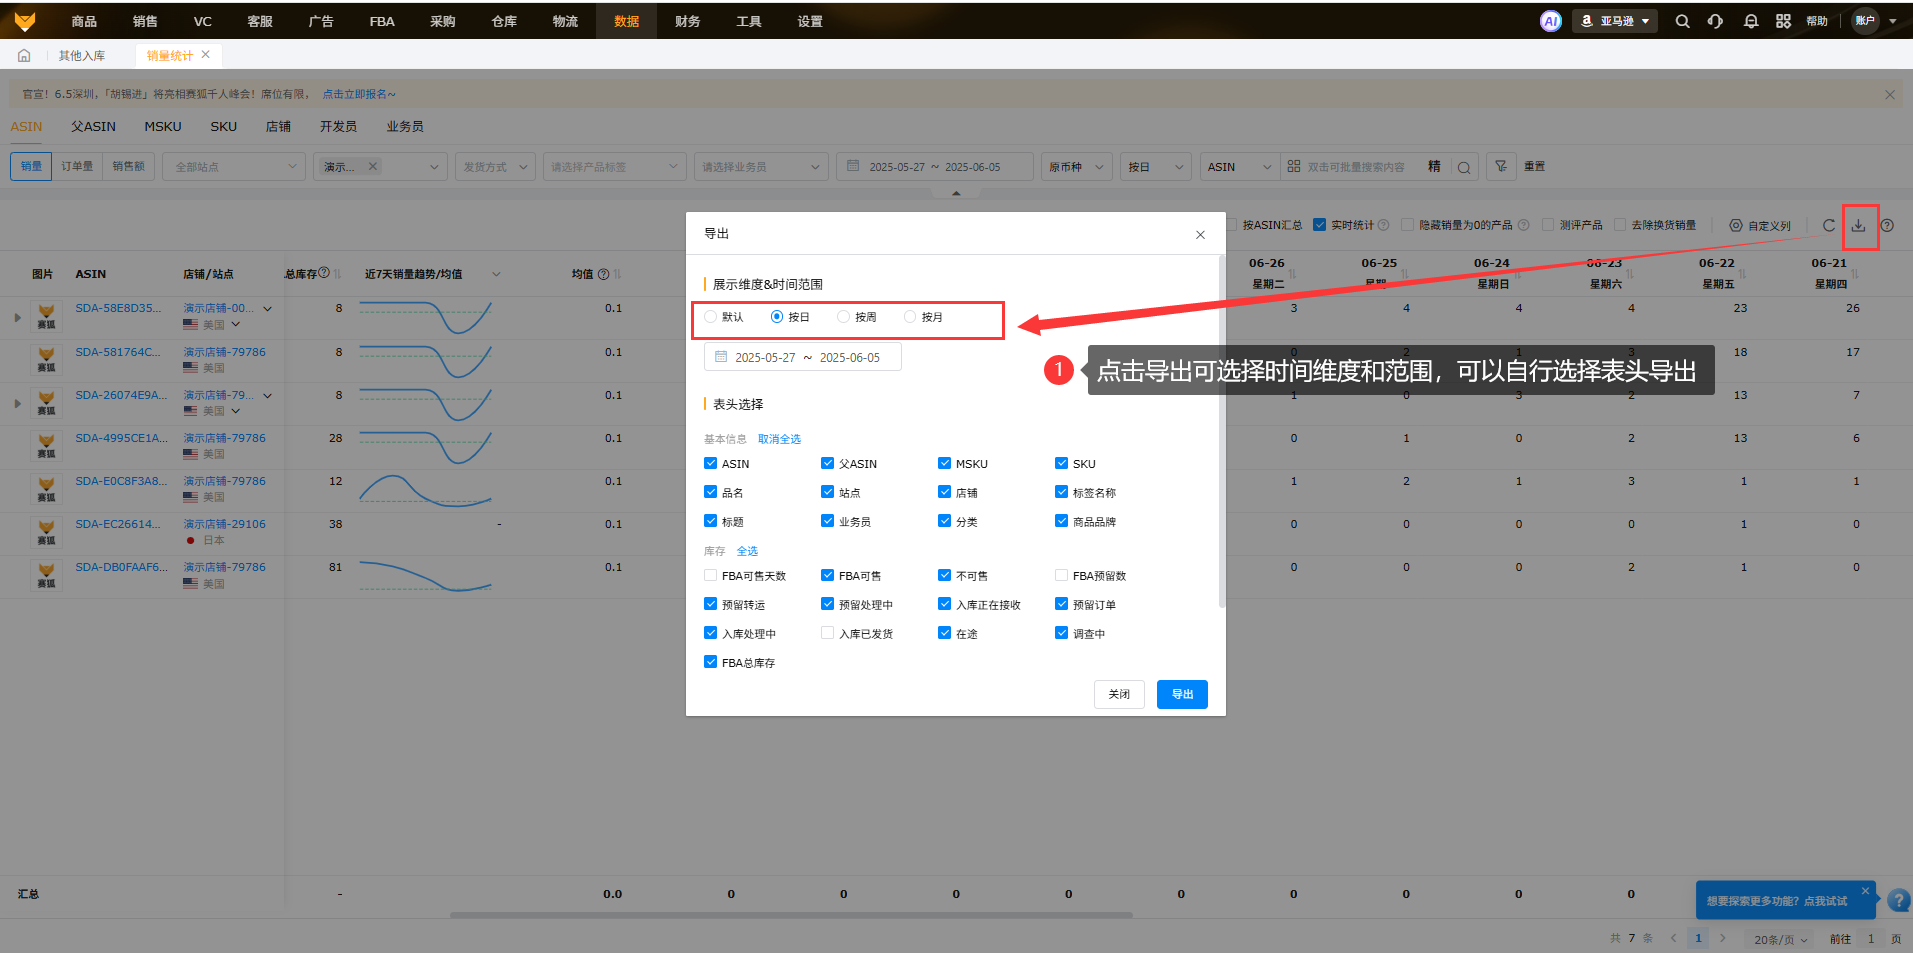Screen dimensions: 1913x953
Task: Click the search magnifier in top bar
Action: coord(1682,21)
